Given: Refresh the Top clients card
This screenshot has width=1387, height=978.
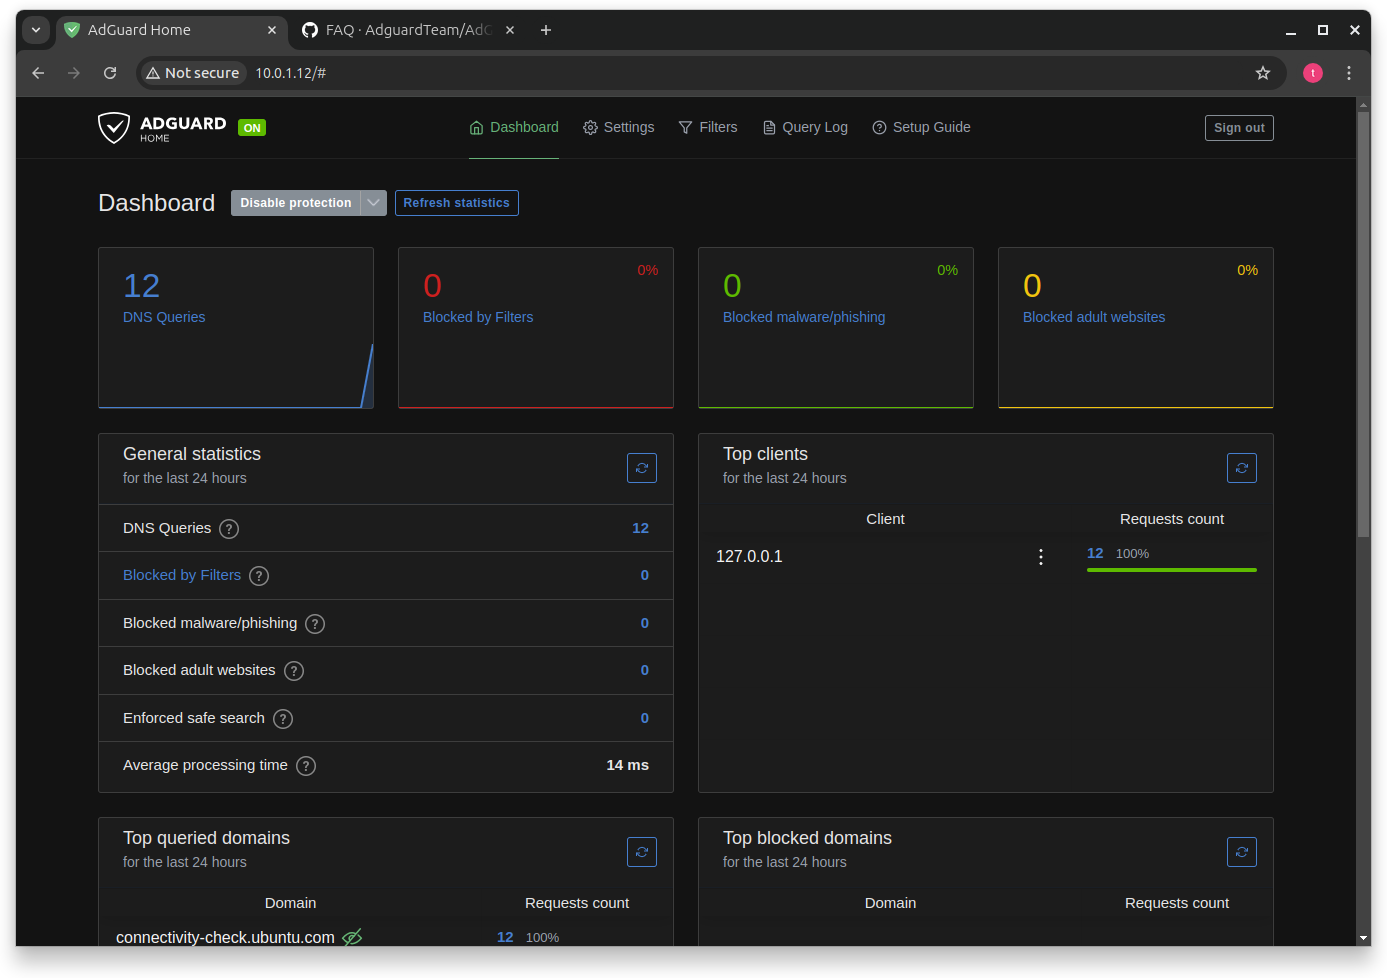Looking at the screenshot, I should click(x=1241, y=468).
